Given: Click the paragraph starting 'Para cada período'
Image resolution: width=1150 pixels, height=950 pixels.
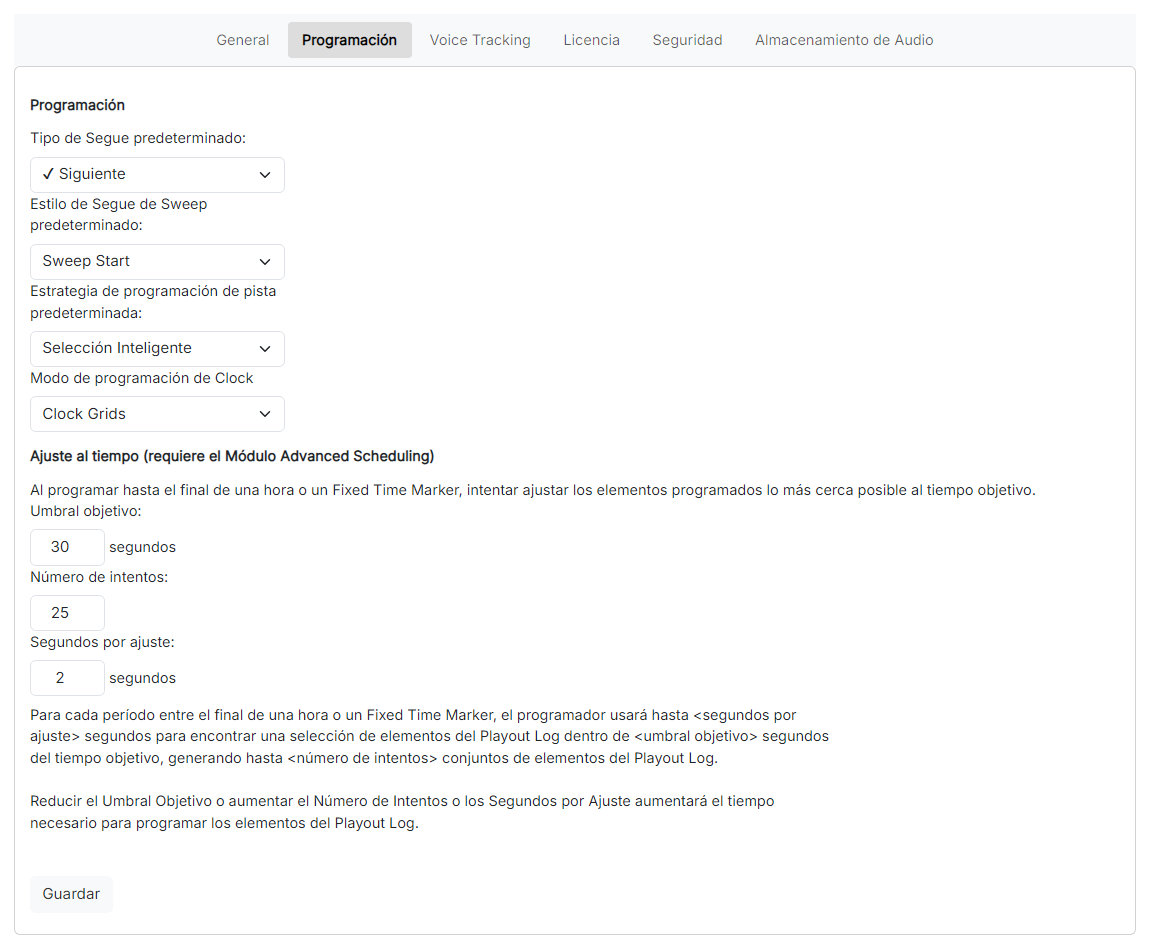Looking at the screenshot, I should pyautogui.click(x=430, y=737).
